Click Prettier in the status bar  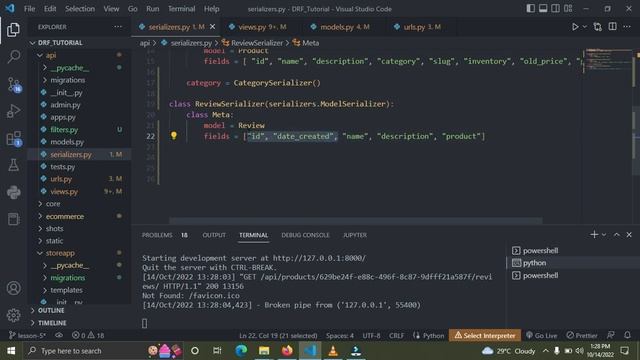(582, 336)
